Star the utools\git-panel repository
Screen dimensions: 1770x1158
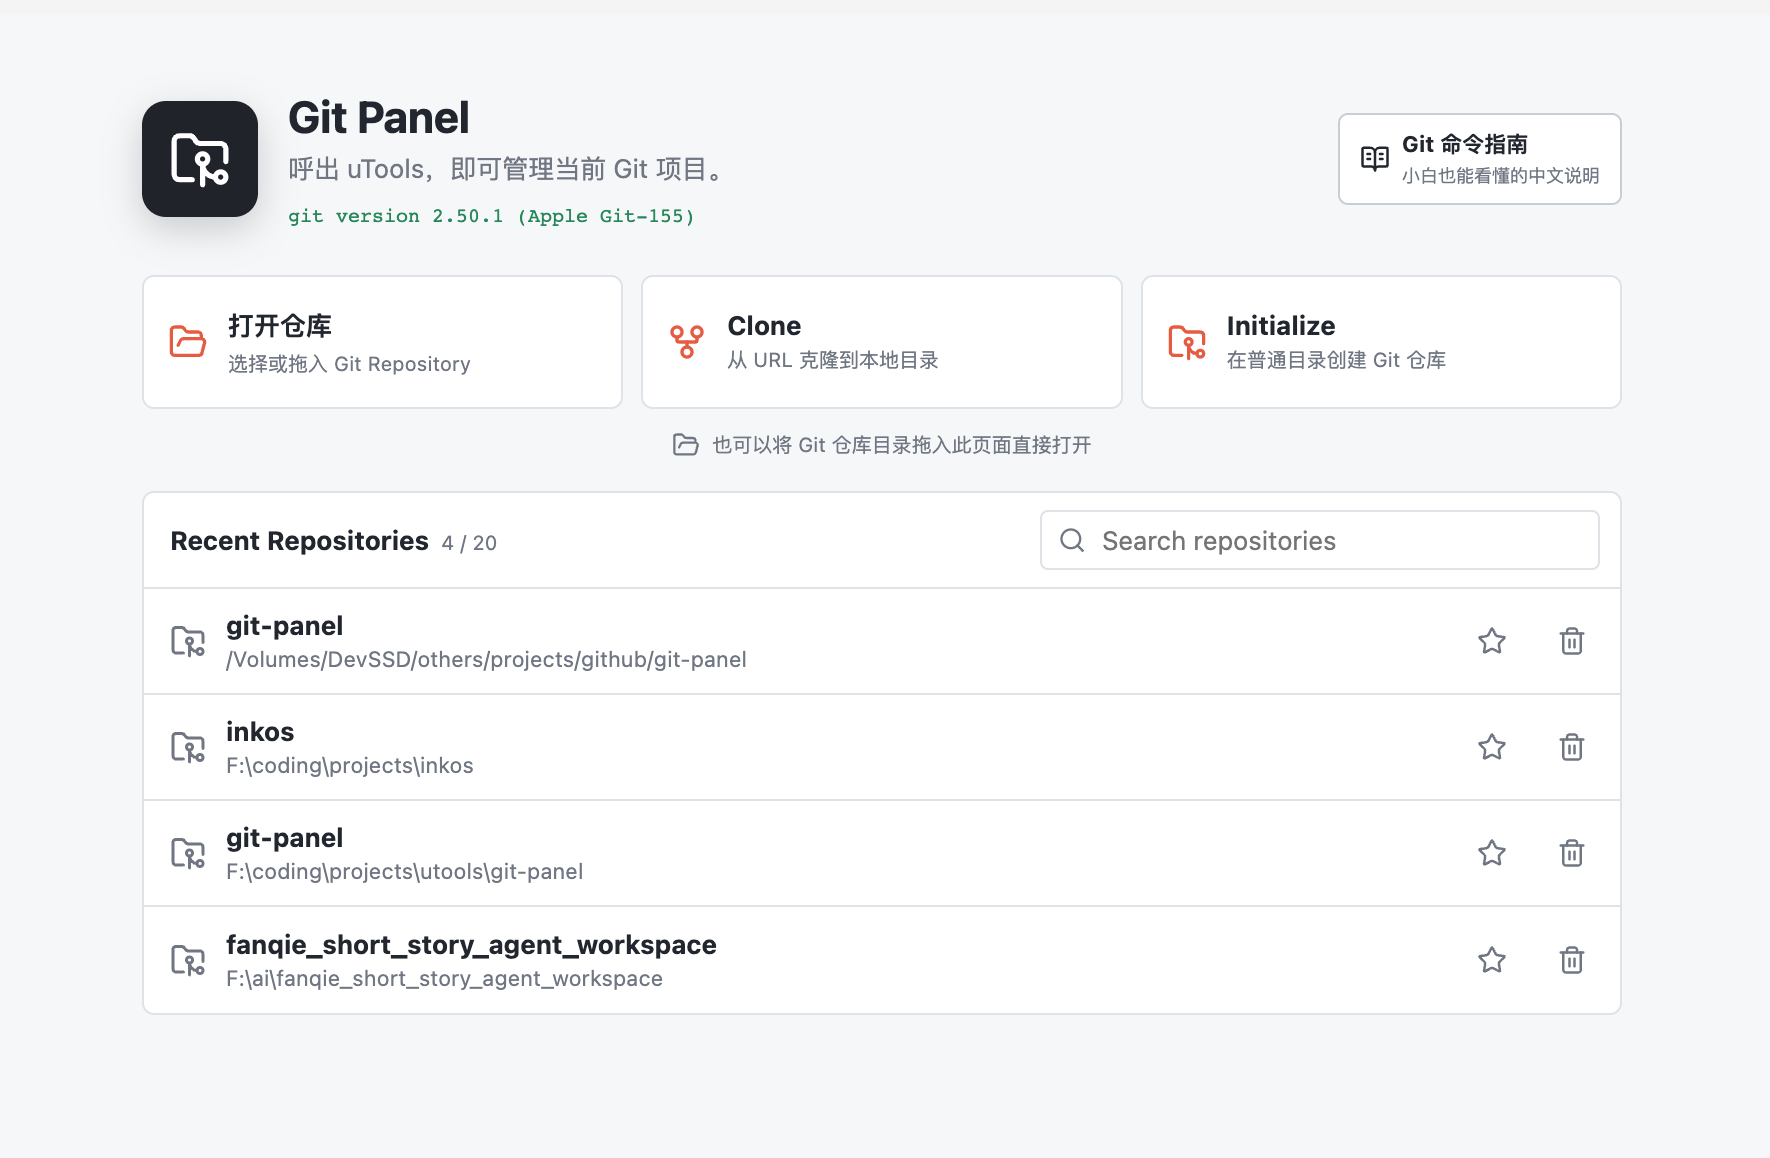pos(1492,853)
